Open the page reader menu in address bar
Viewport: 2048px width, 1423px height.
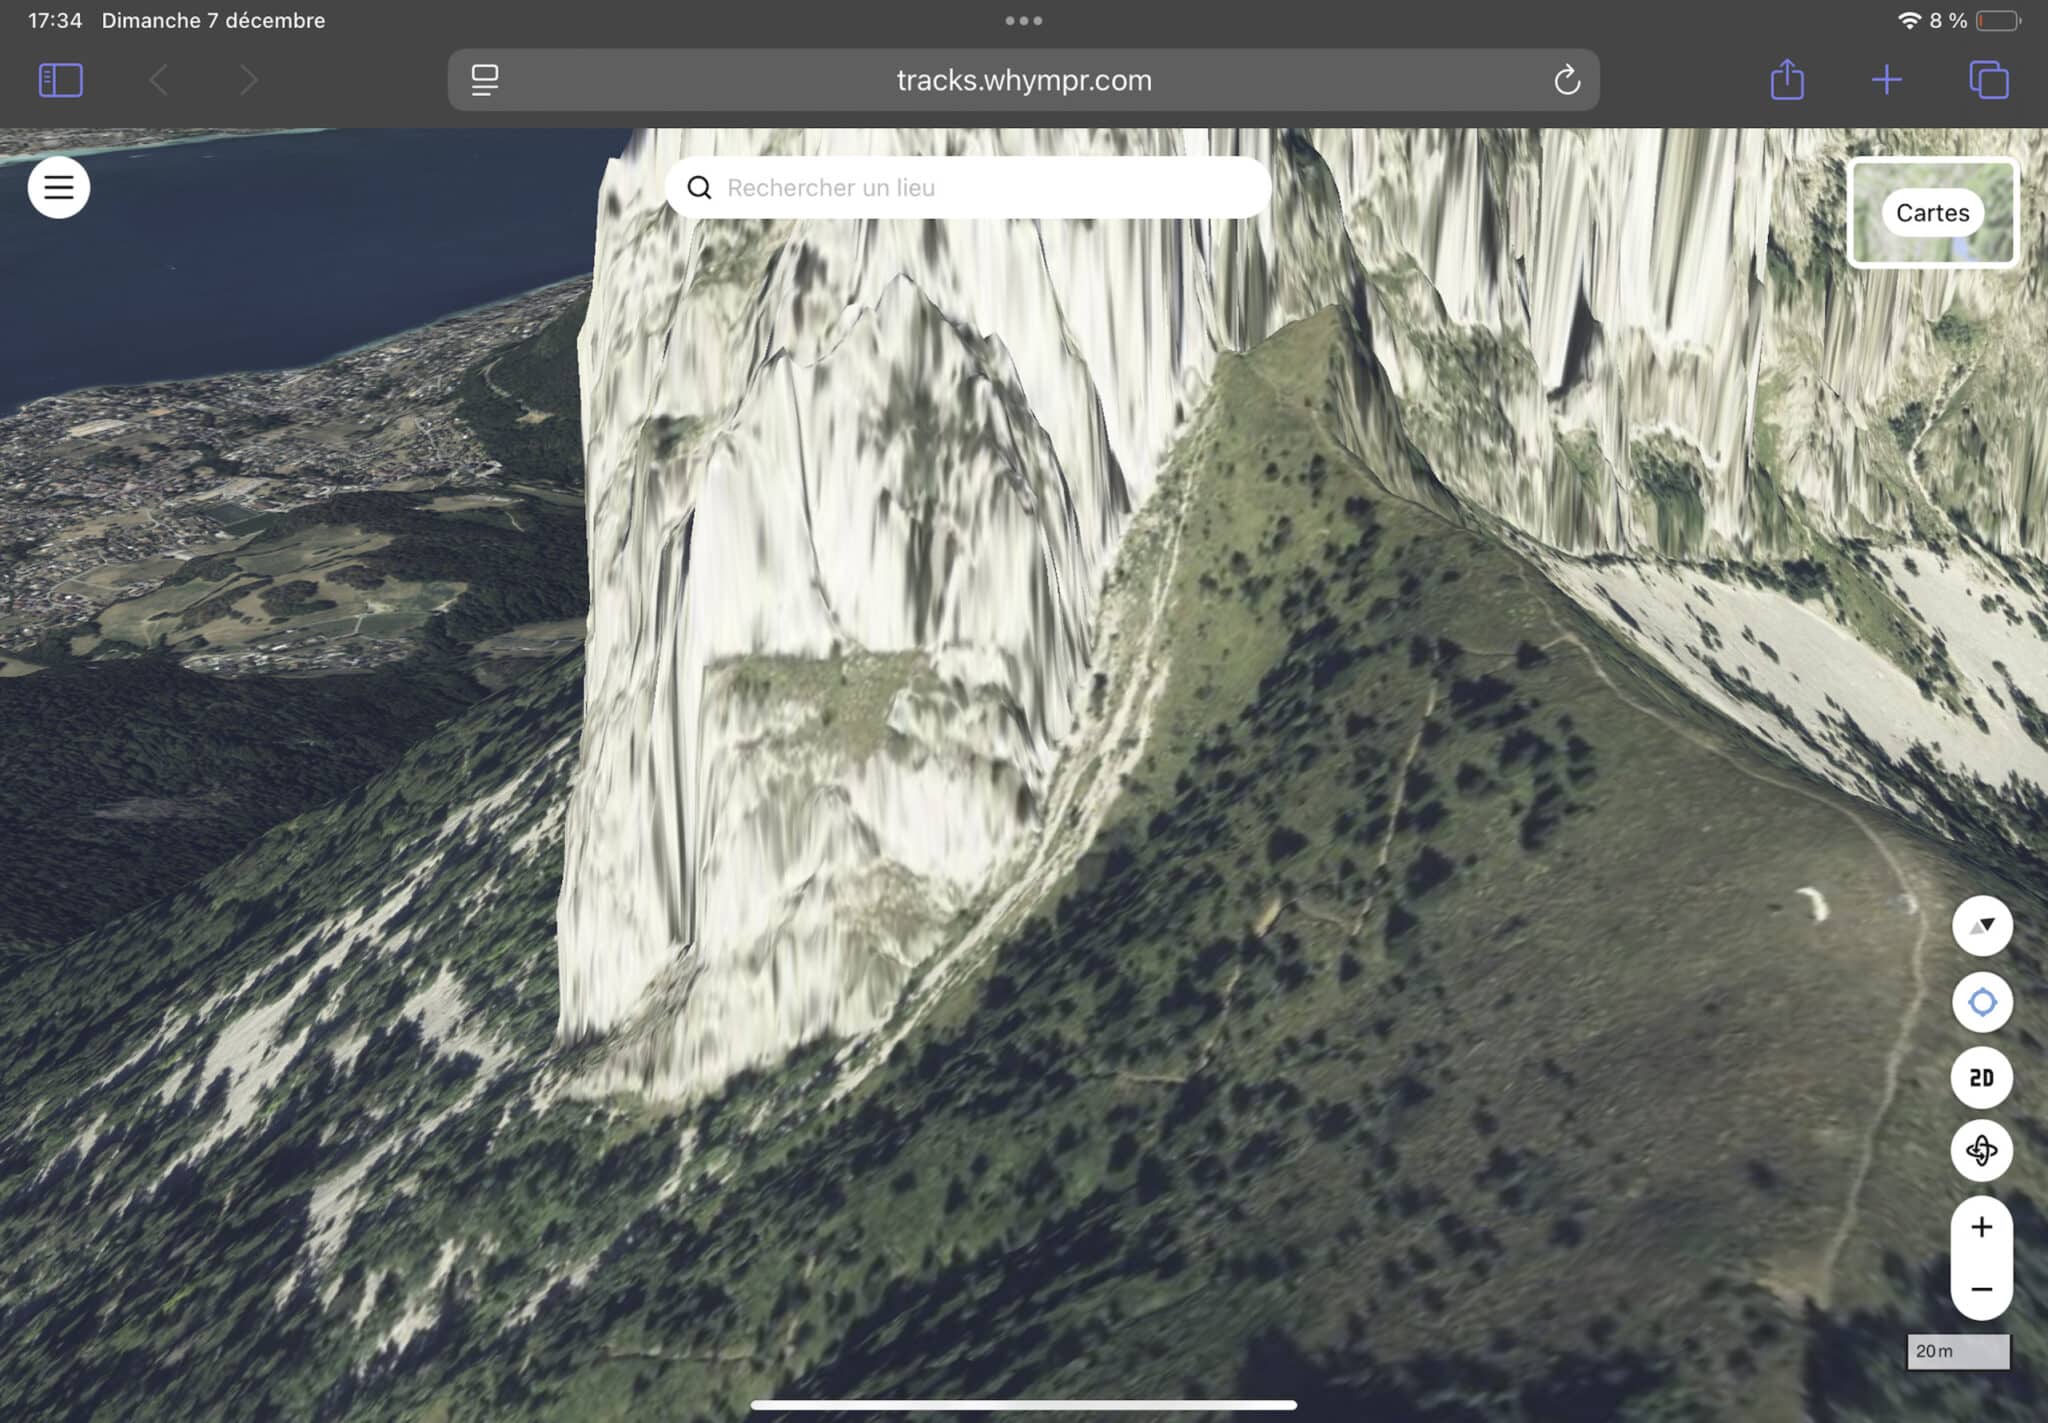coord(485,80)
